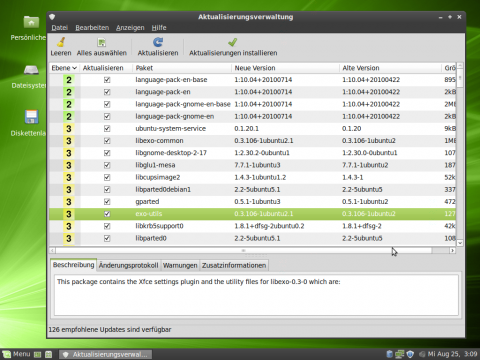This screenshot has height=360, width=480.
Task: Sort by the Alte Version column header
Action: pyautogui.click(x=391, y=68)
